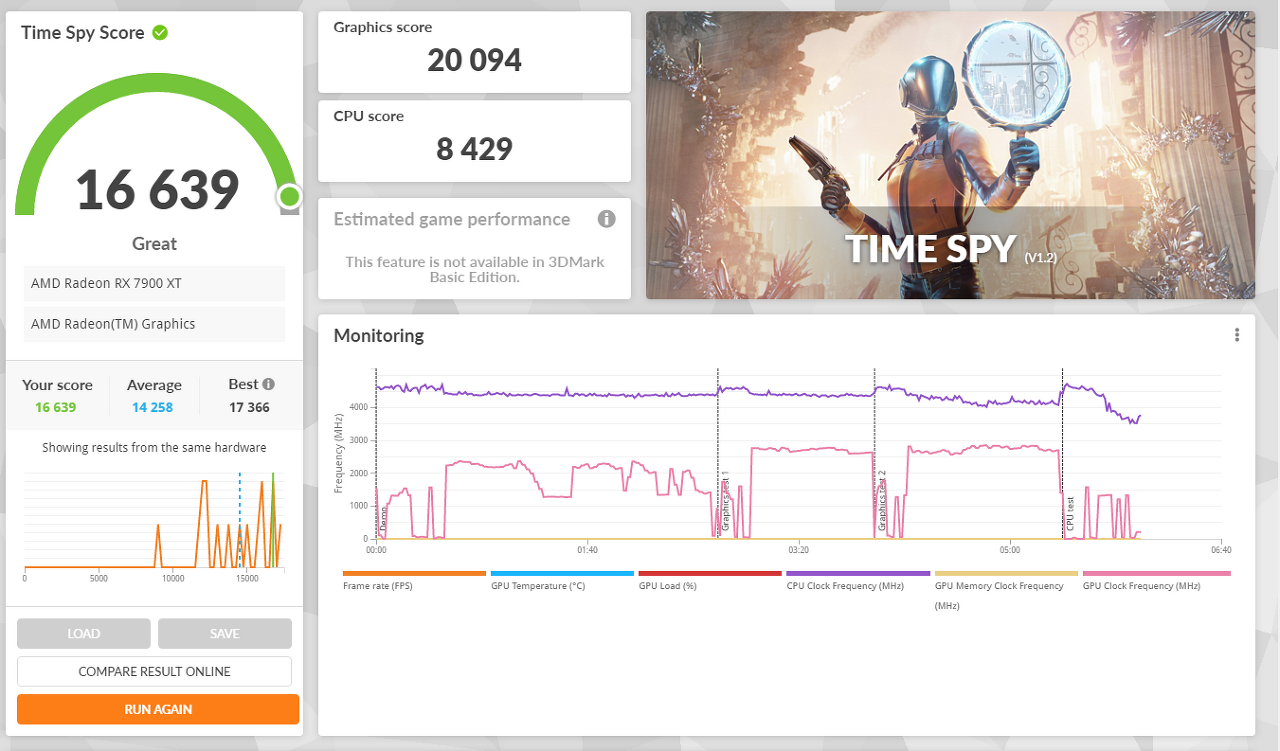Click the info icon beside Best score

268,384
